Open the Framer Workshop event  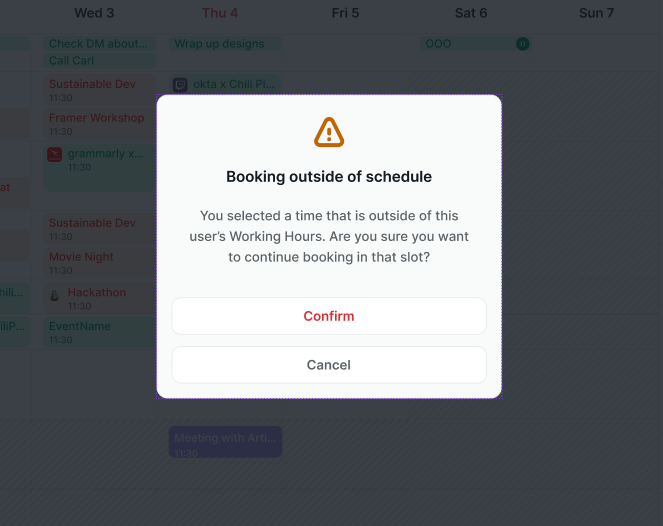[97, 123]
